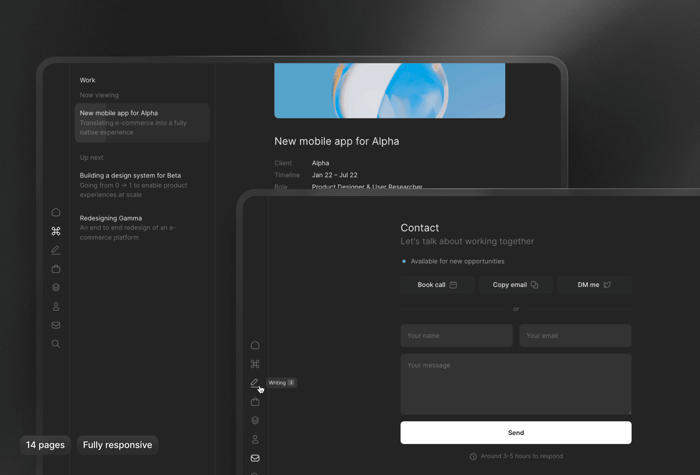Open person icon in Contact window sidebar
Screen dimensions: 700x475
coord(255,439)
